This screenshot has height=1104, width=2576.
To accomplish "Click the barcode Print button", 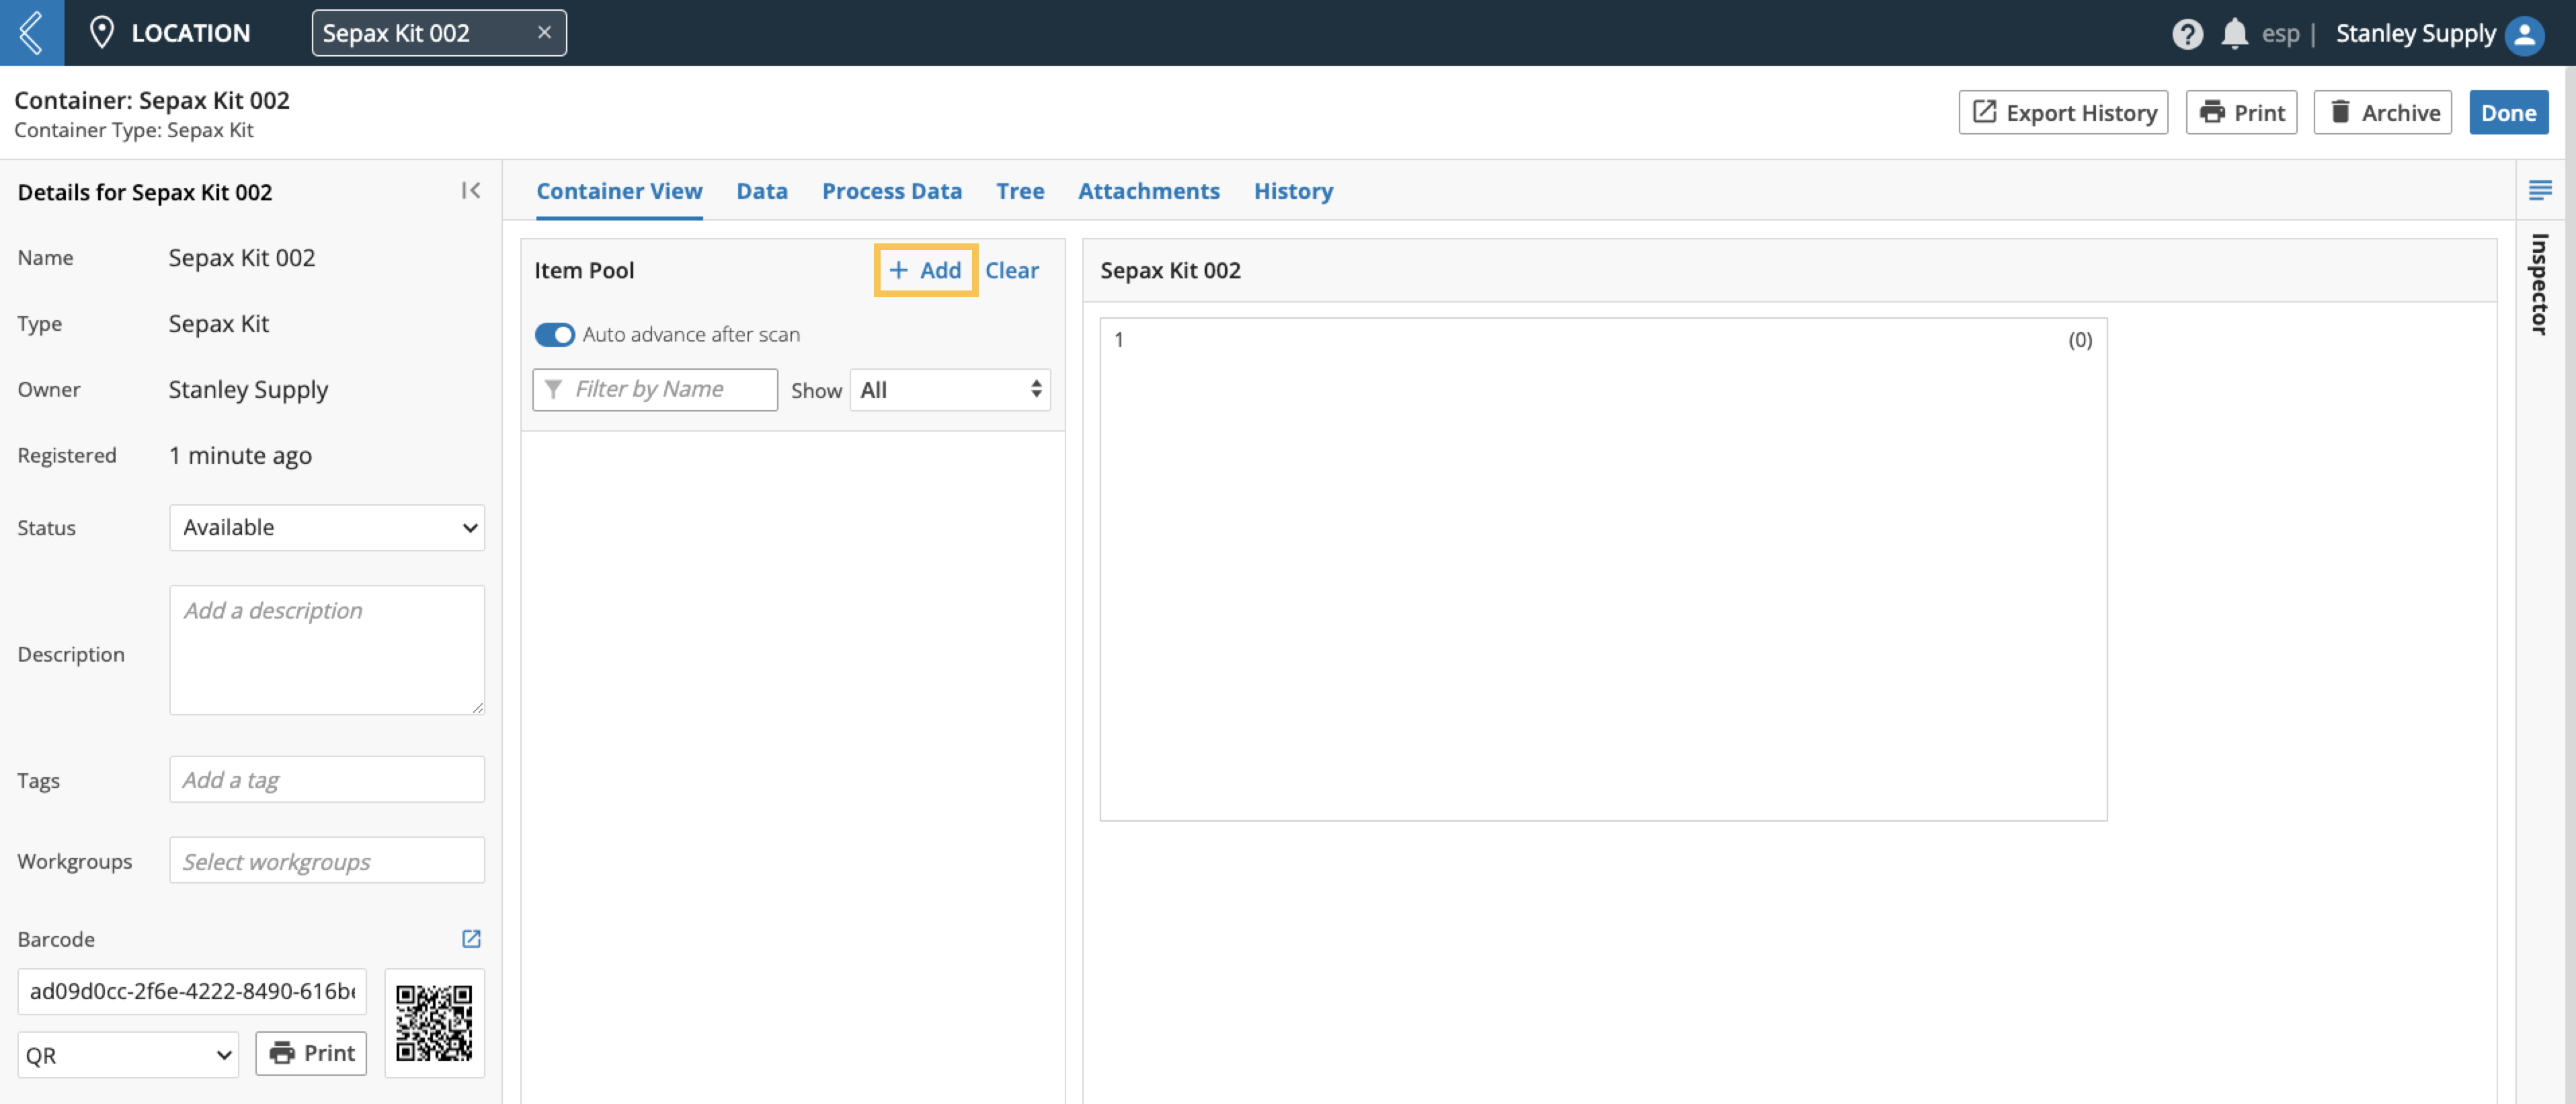I will pyautogui.click(x=311, y=1054).
